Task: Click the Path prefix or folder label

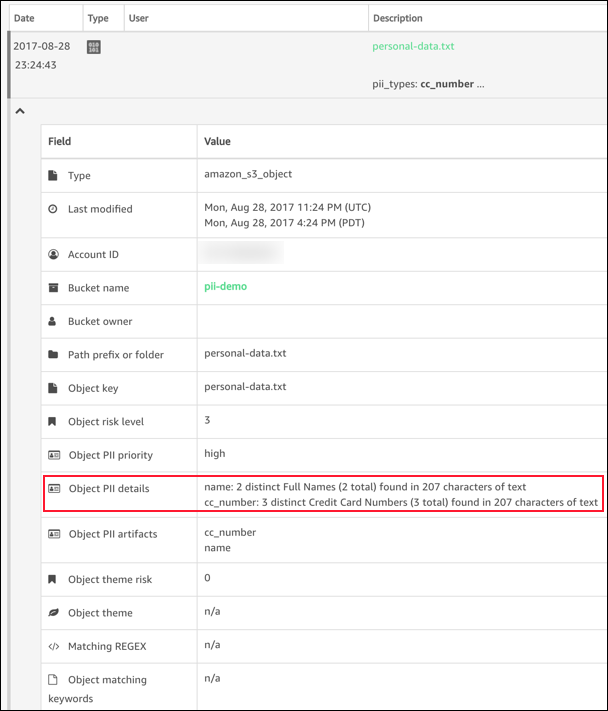Action: coord(116,355)
